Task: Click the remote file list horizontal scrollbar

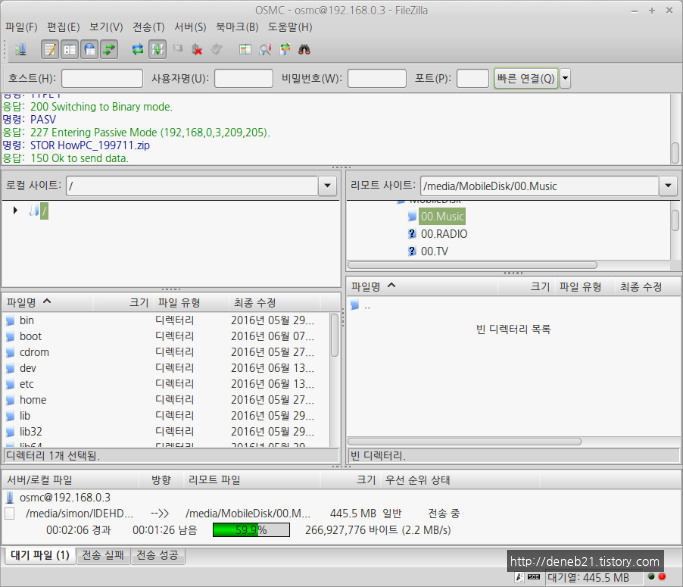Action: [465, 442]
